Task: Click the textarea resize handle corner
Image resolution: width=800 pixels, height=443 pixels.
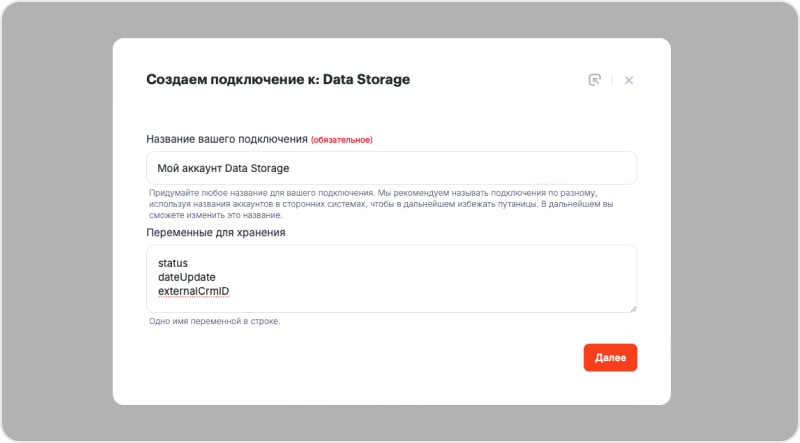Action: pyautogui.click(x=633, y=308)
